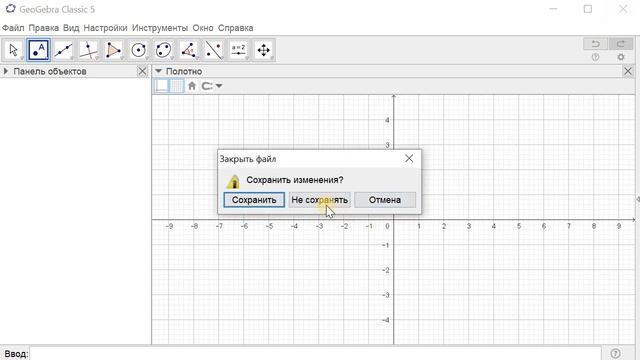
Task: Expand the Панель объектов style bar triangle
Action: pyautogui.click(x=6, y=71)
